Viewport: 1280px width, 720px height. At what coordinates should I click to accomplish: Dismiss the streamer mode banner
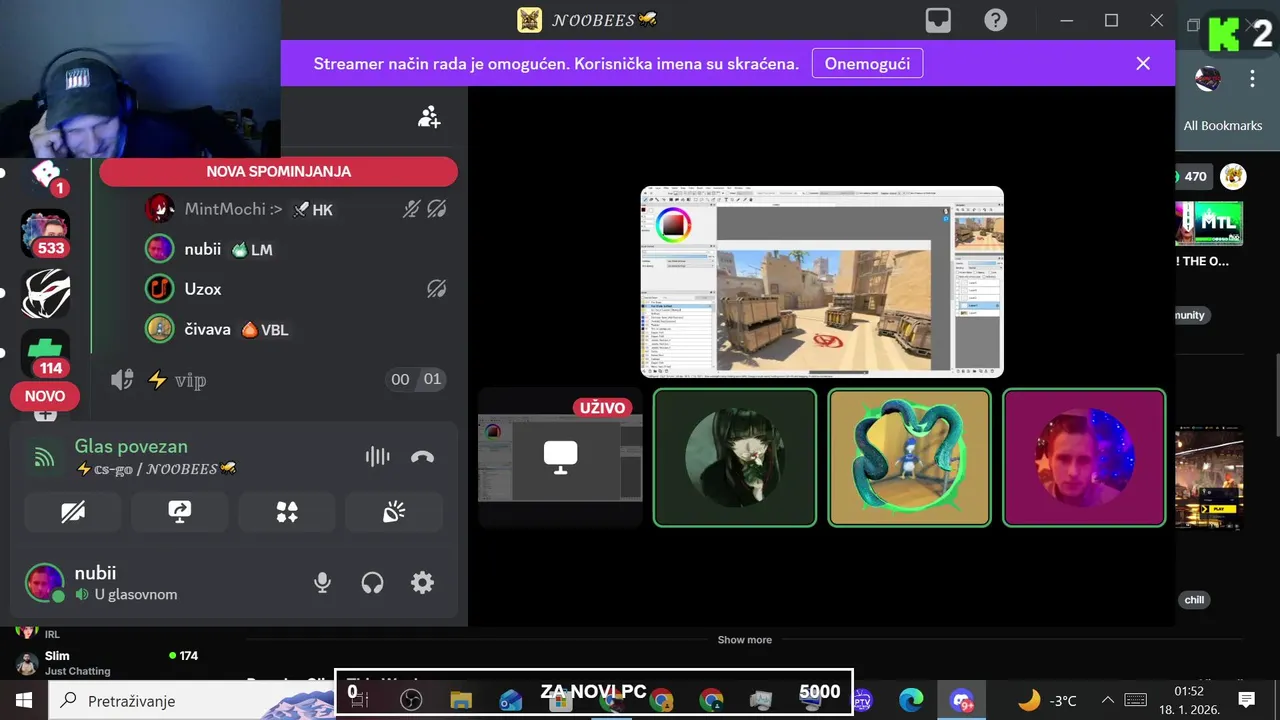(x=1143, y=64)
